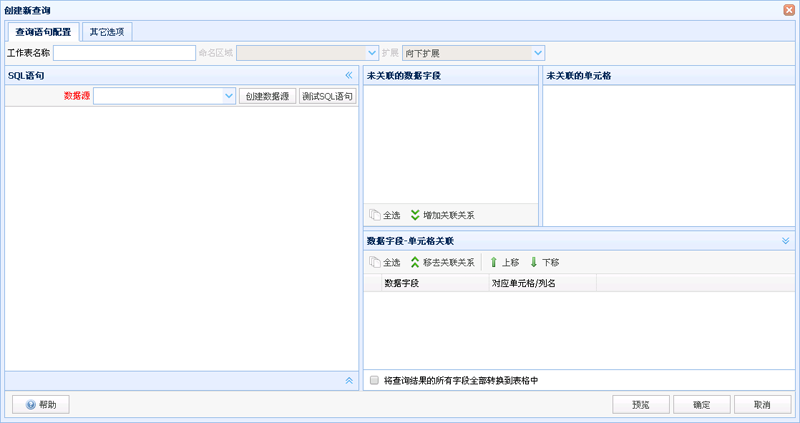Click 全选 in 数据字段-单元格关联 toolbar
This screenshot has height=423, width=800.
(375, 262)
